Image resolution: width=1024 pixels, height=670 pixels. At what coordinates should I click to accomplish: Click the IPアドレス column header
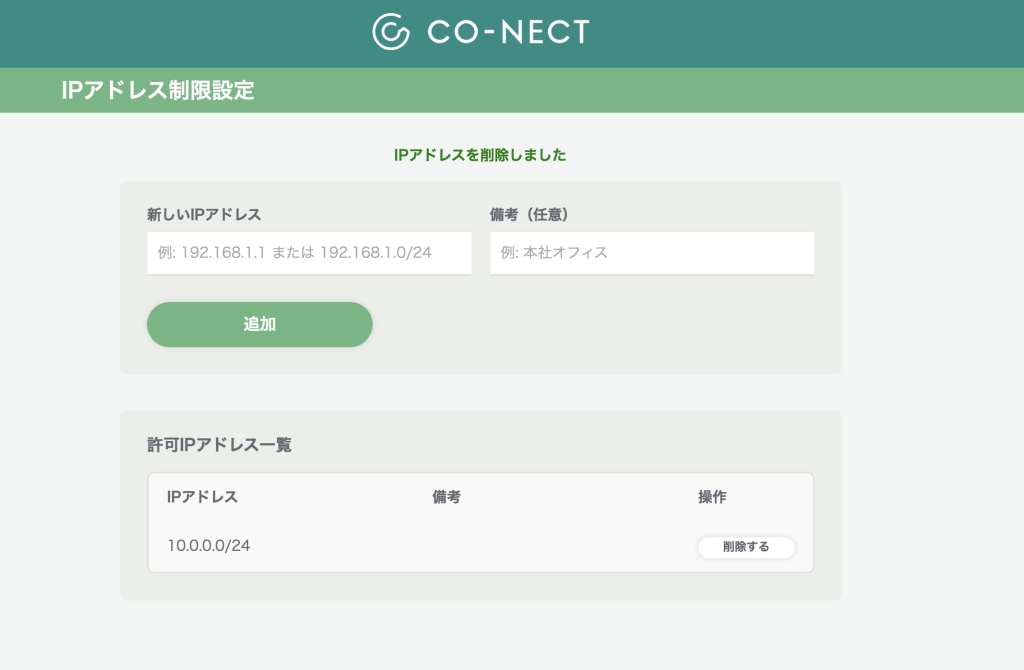pos(202,496)
